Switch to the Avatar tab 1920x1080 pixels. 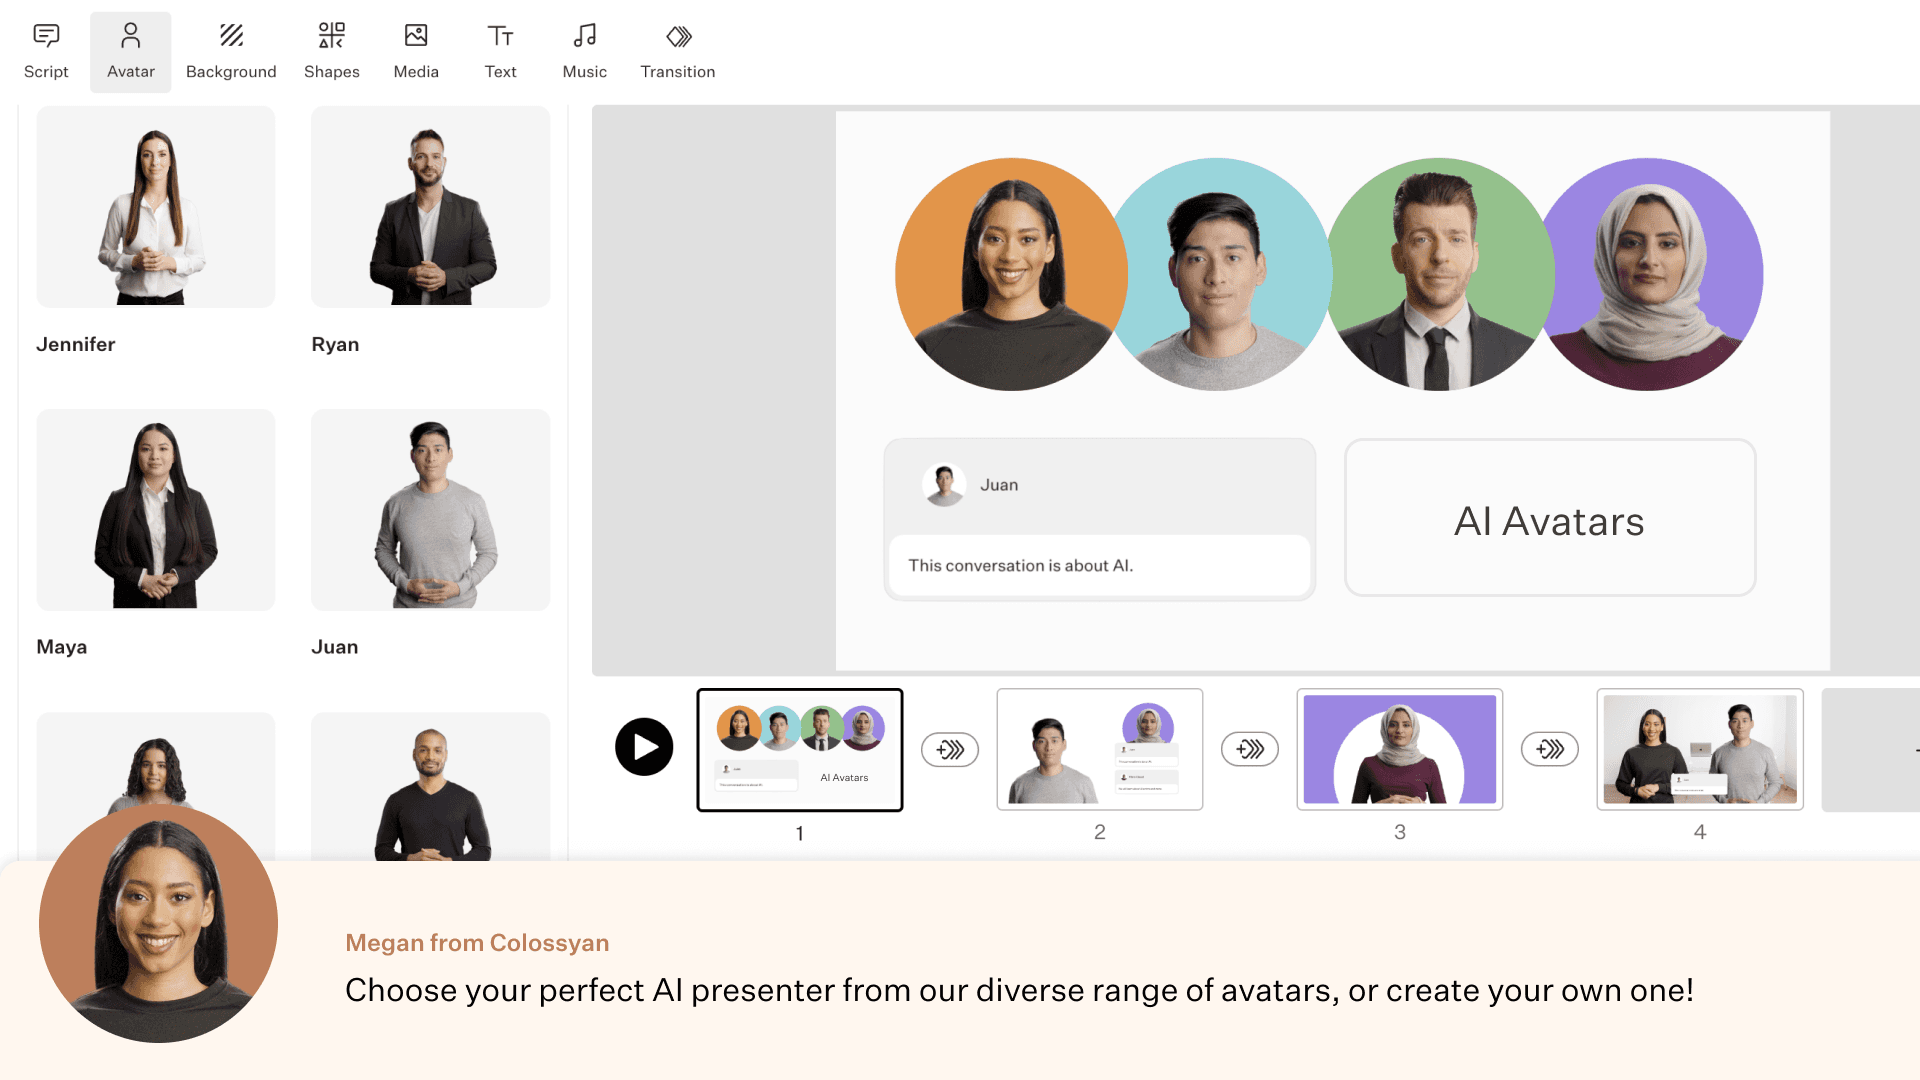click(x=130, y=50)
